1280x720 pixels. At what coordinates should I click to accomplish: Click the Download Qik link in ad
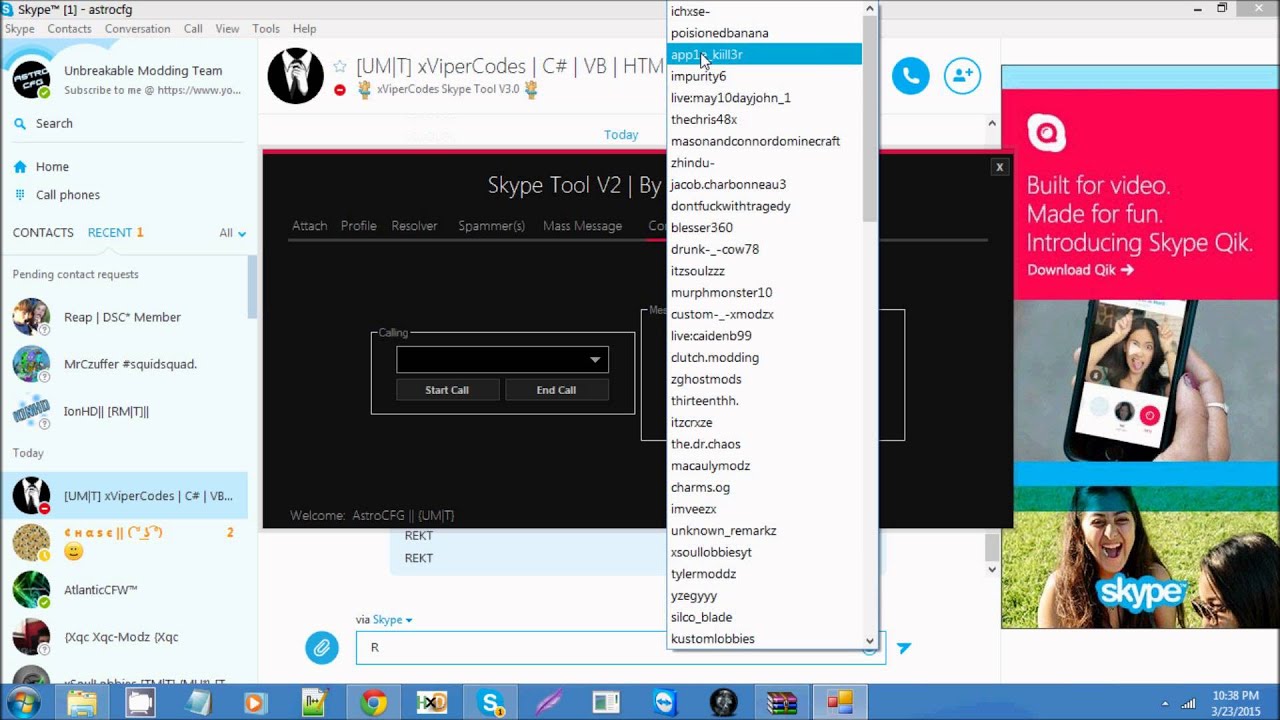[1080, 270]
